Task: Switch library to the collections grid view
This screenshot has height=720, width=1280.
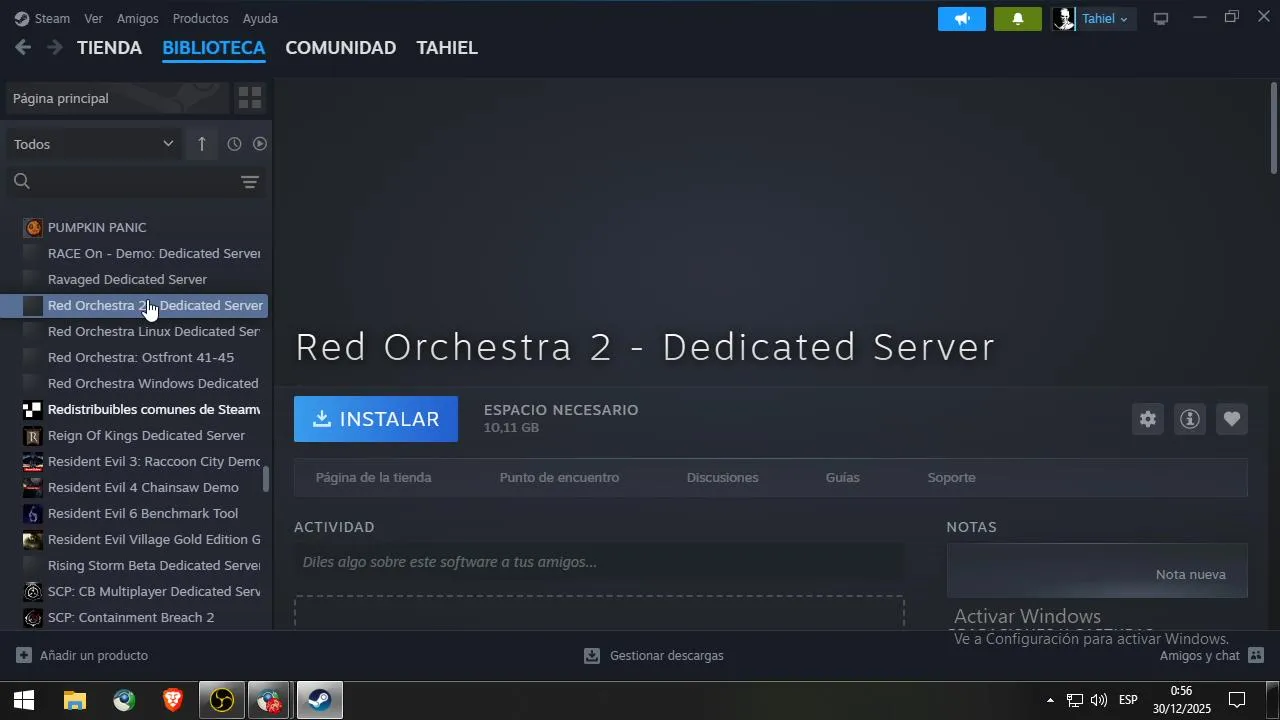Action: [x=250, y=98]
